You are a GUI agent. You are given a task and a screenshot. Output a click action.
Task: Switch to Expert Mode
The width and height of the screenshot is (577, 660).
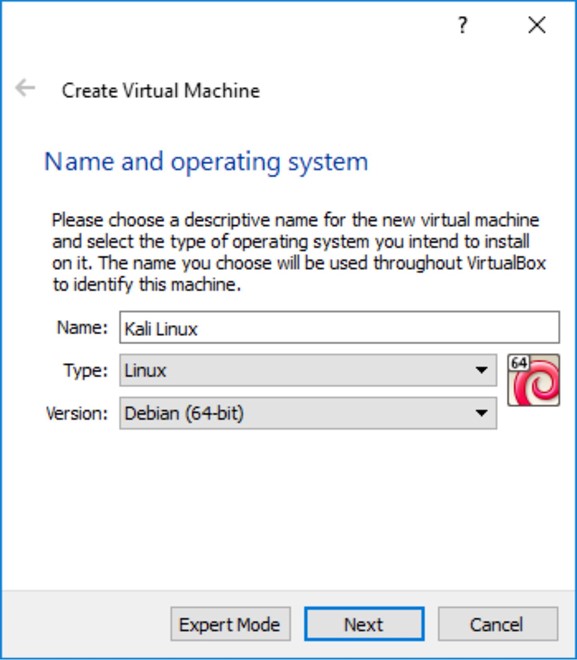[x=231, y=624]
